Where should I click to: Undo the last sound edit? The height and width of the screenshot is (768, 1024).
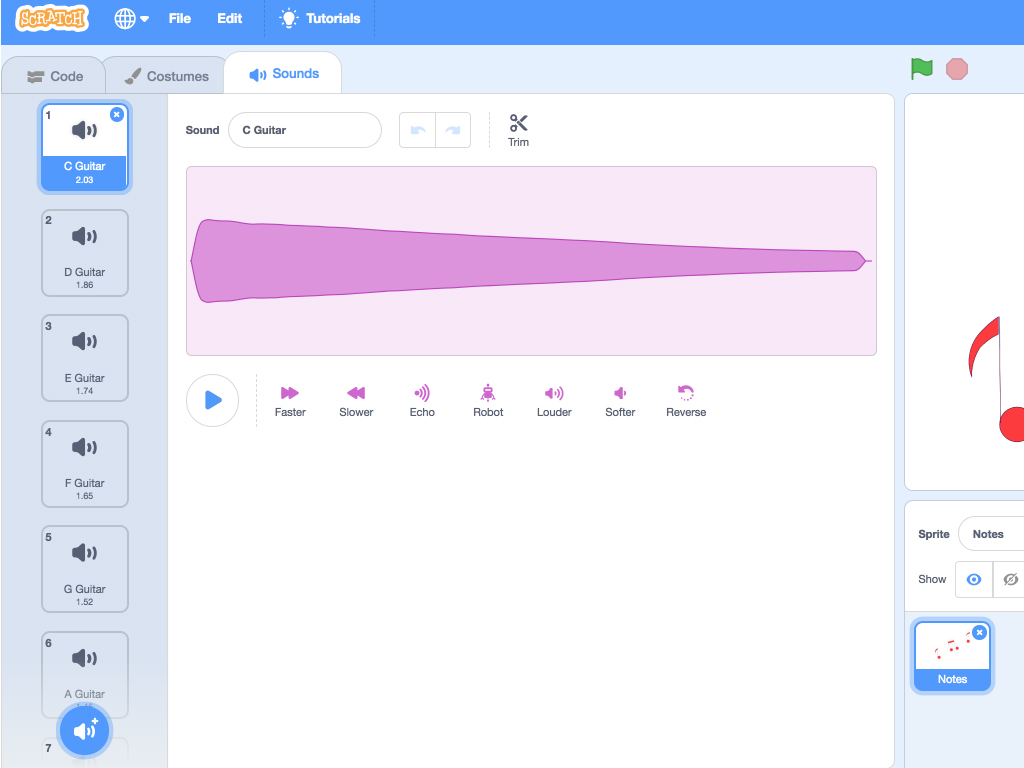pos(417,130)
